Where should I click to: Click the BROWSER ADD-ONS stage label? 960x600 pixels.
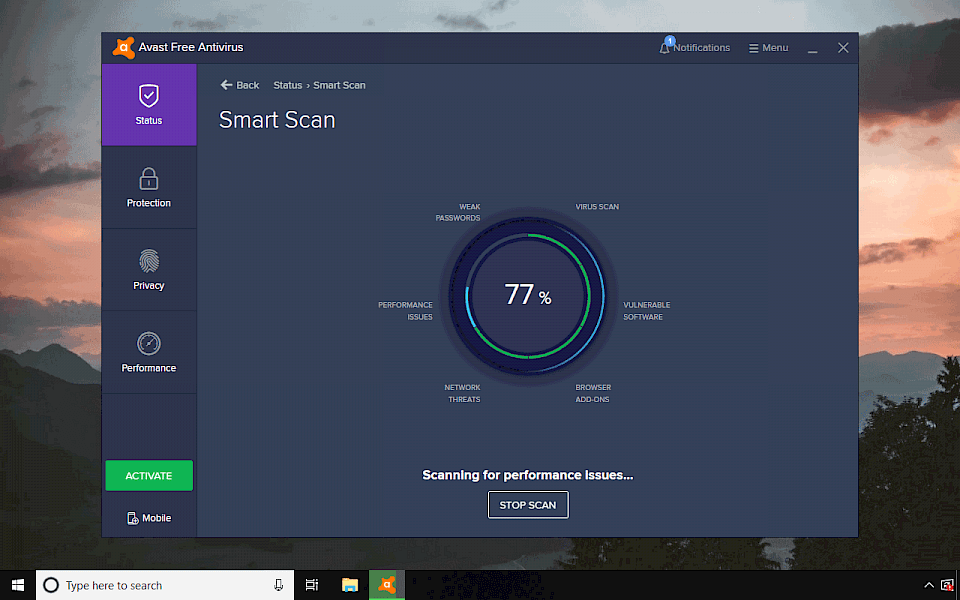(593, 393)
